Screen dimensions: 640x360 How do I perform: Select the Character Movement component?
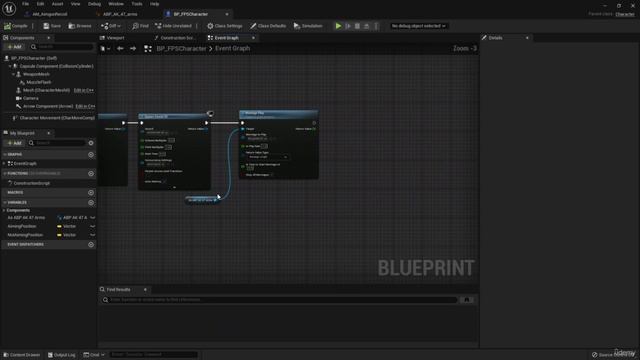pos(57,118)
